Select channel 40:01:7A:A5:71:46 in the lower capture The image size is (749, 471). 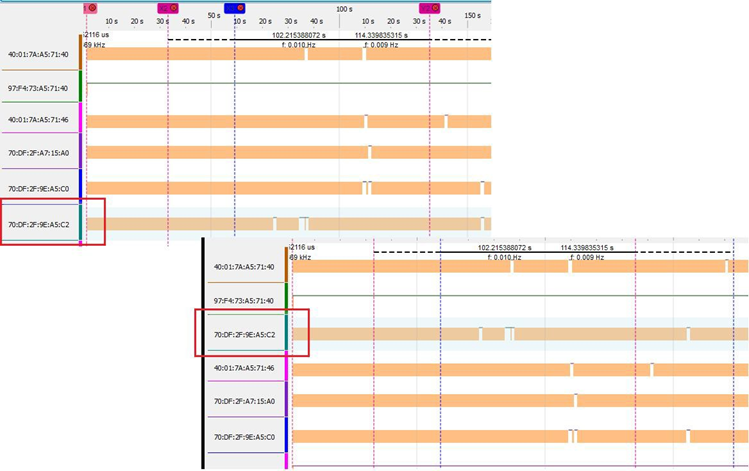244,368
